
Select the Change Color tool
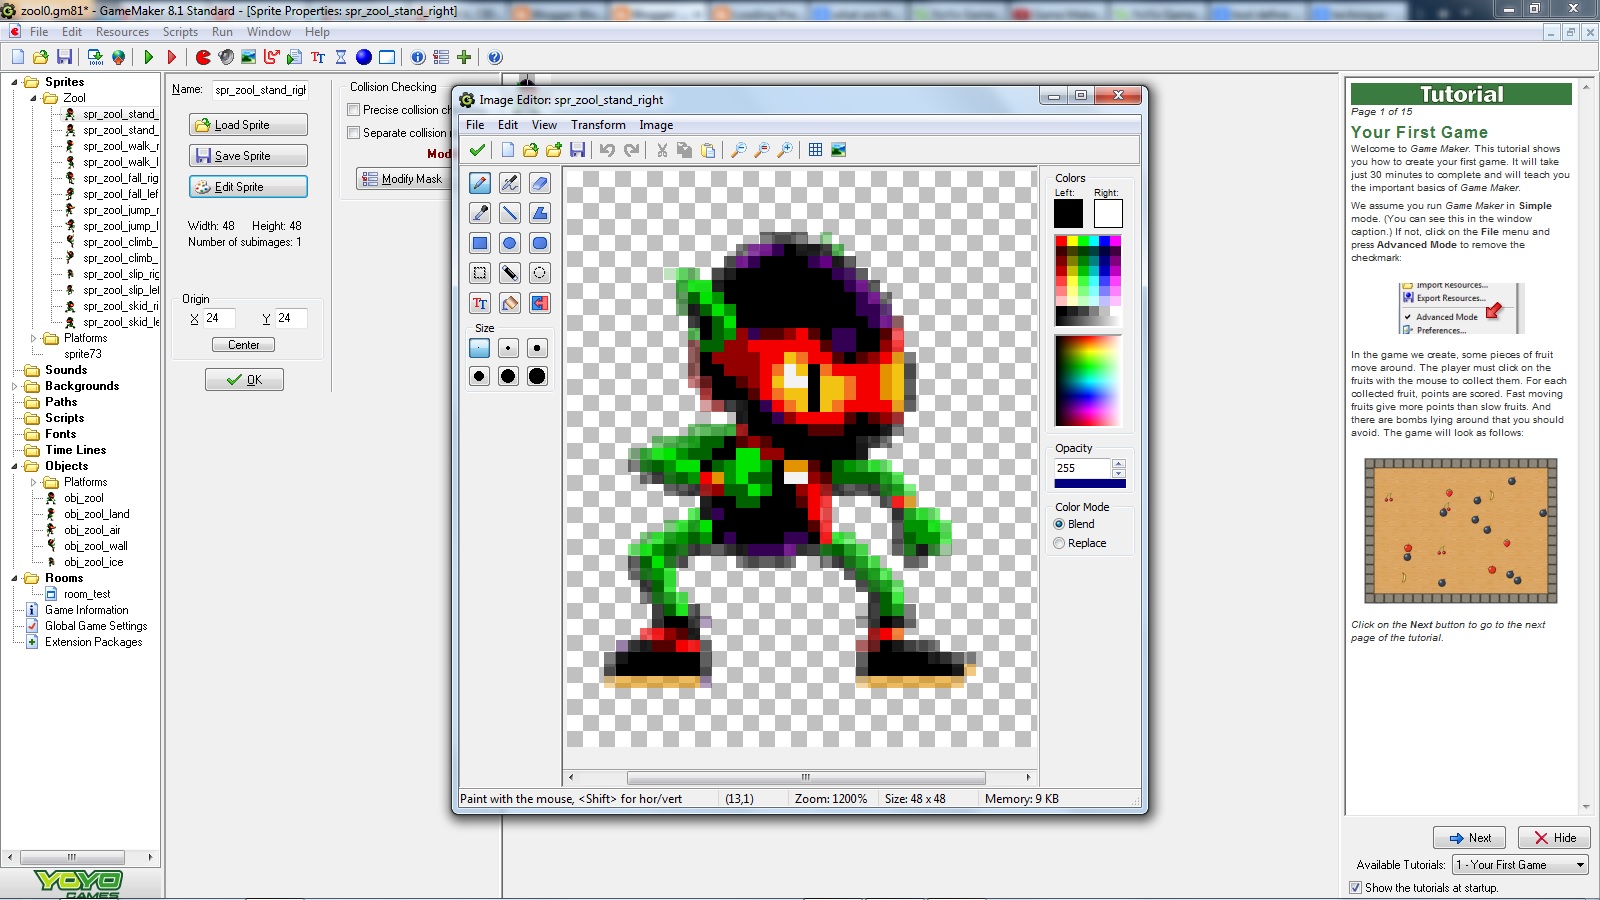540,303
